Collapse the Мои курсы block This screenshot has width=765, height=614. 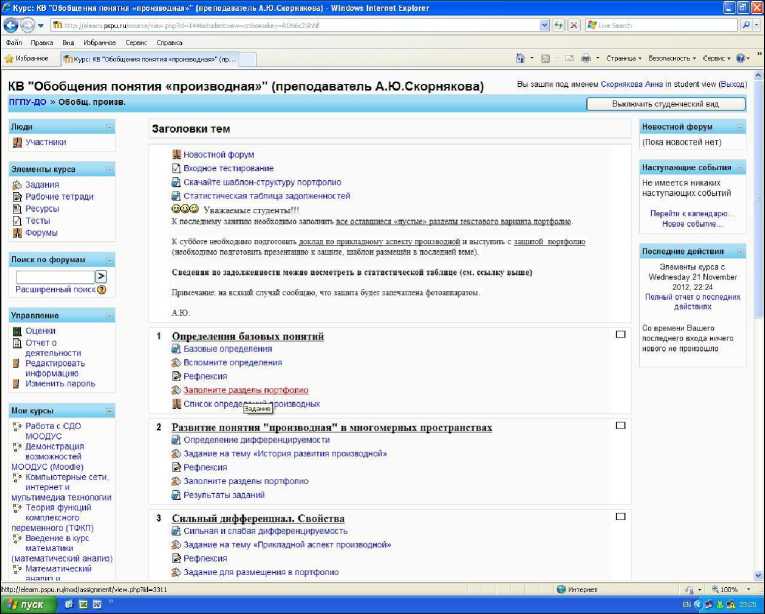coord(109,411)
